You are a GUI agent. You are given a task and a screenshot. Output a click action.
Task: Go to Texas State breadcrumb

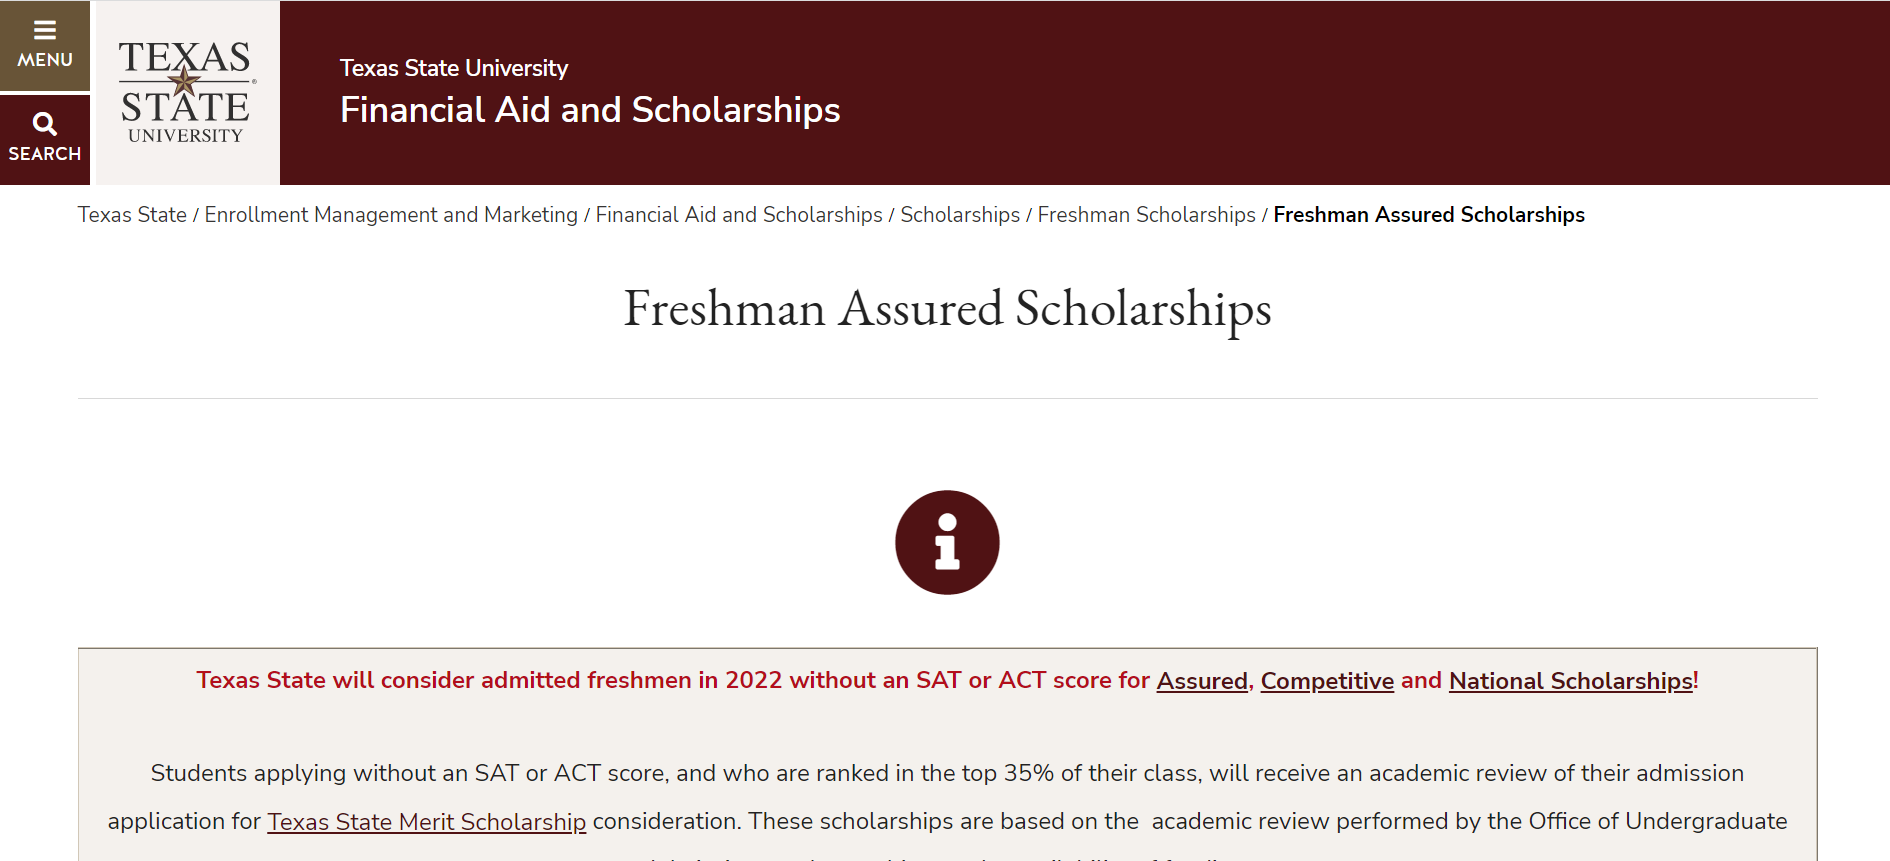point(132,215)
